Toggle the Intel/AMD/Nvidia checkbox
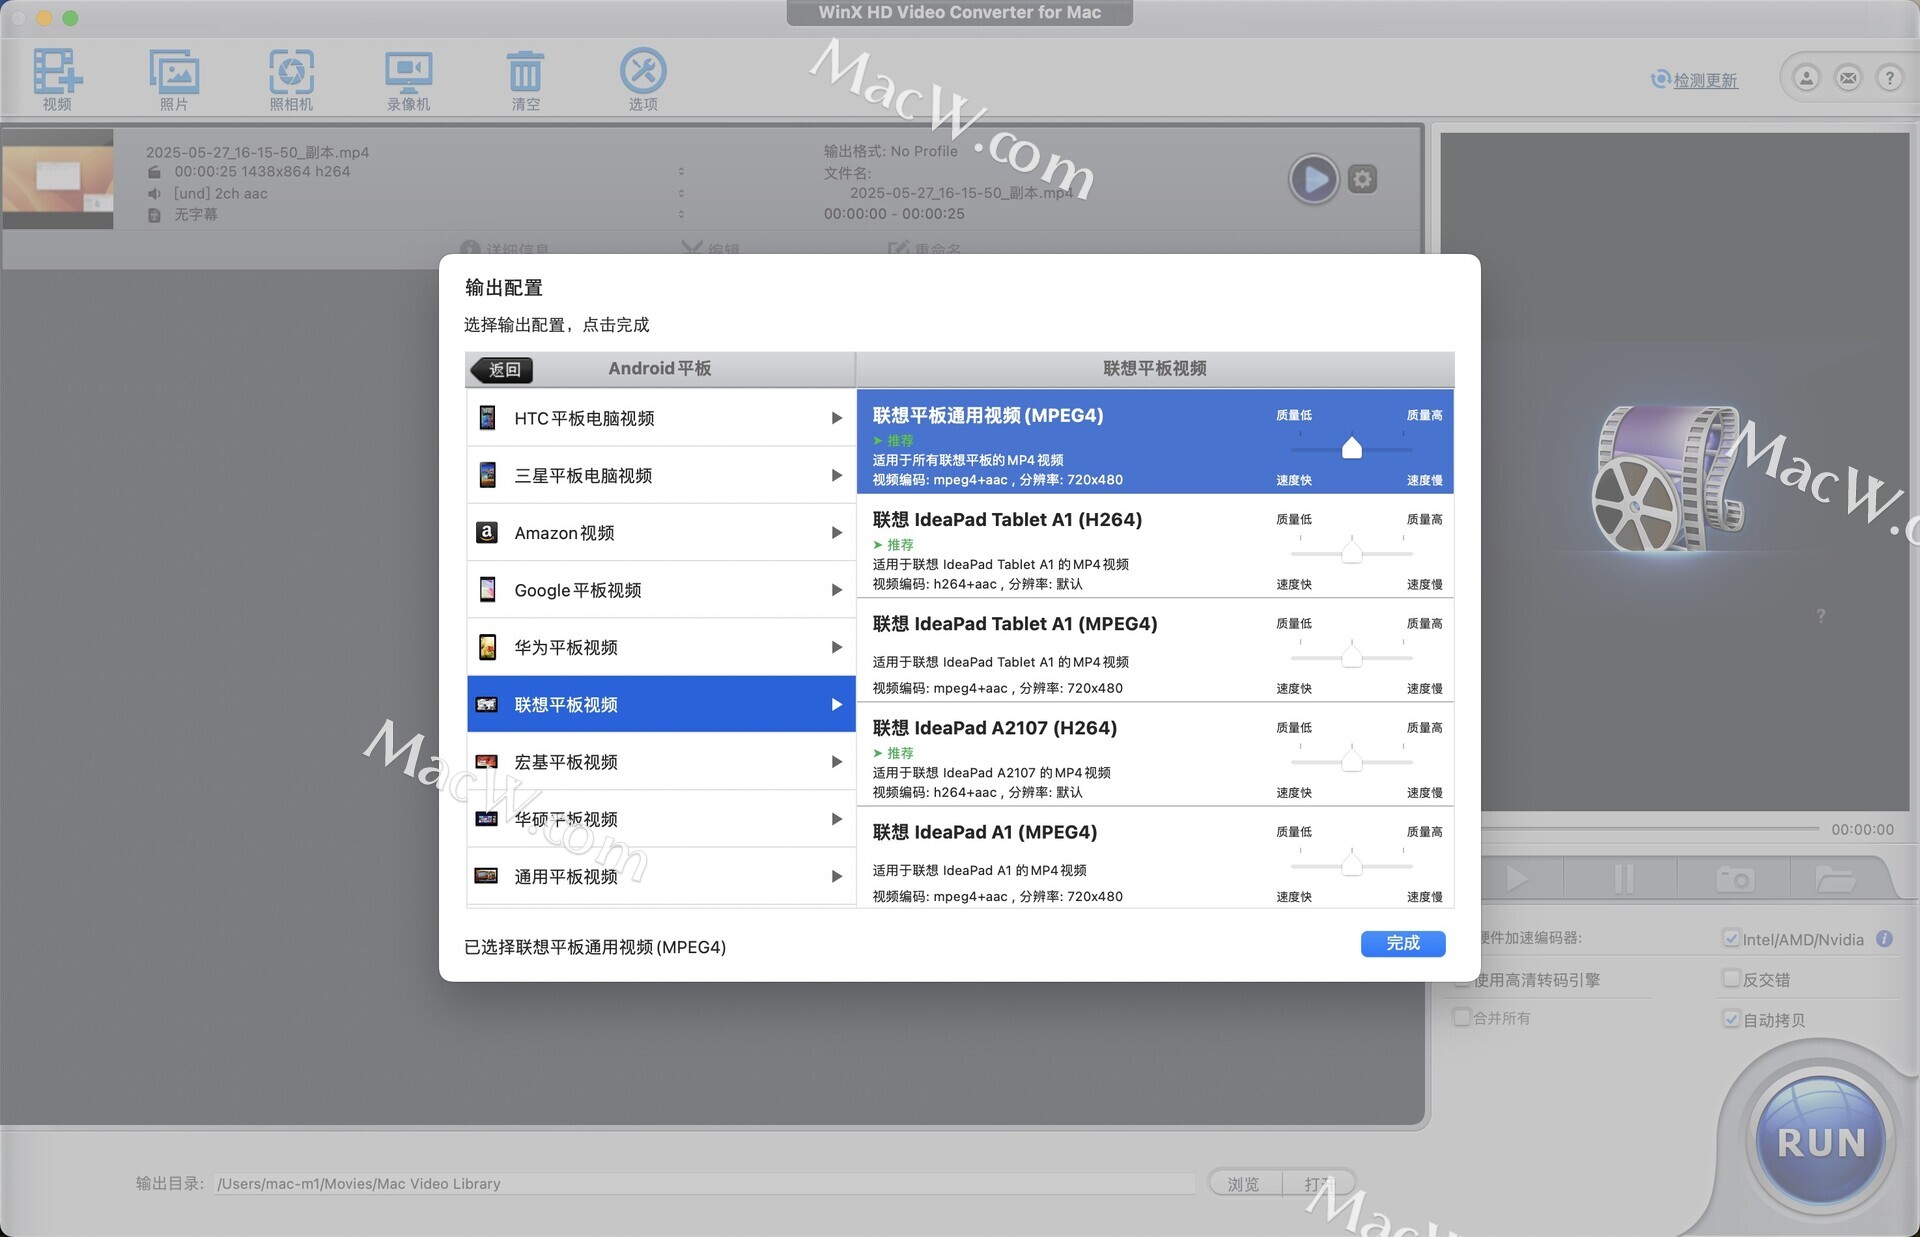 [x=1731, y=938]
